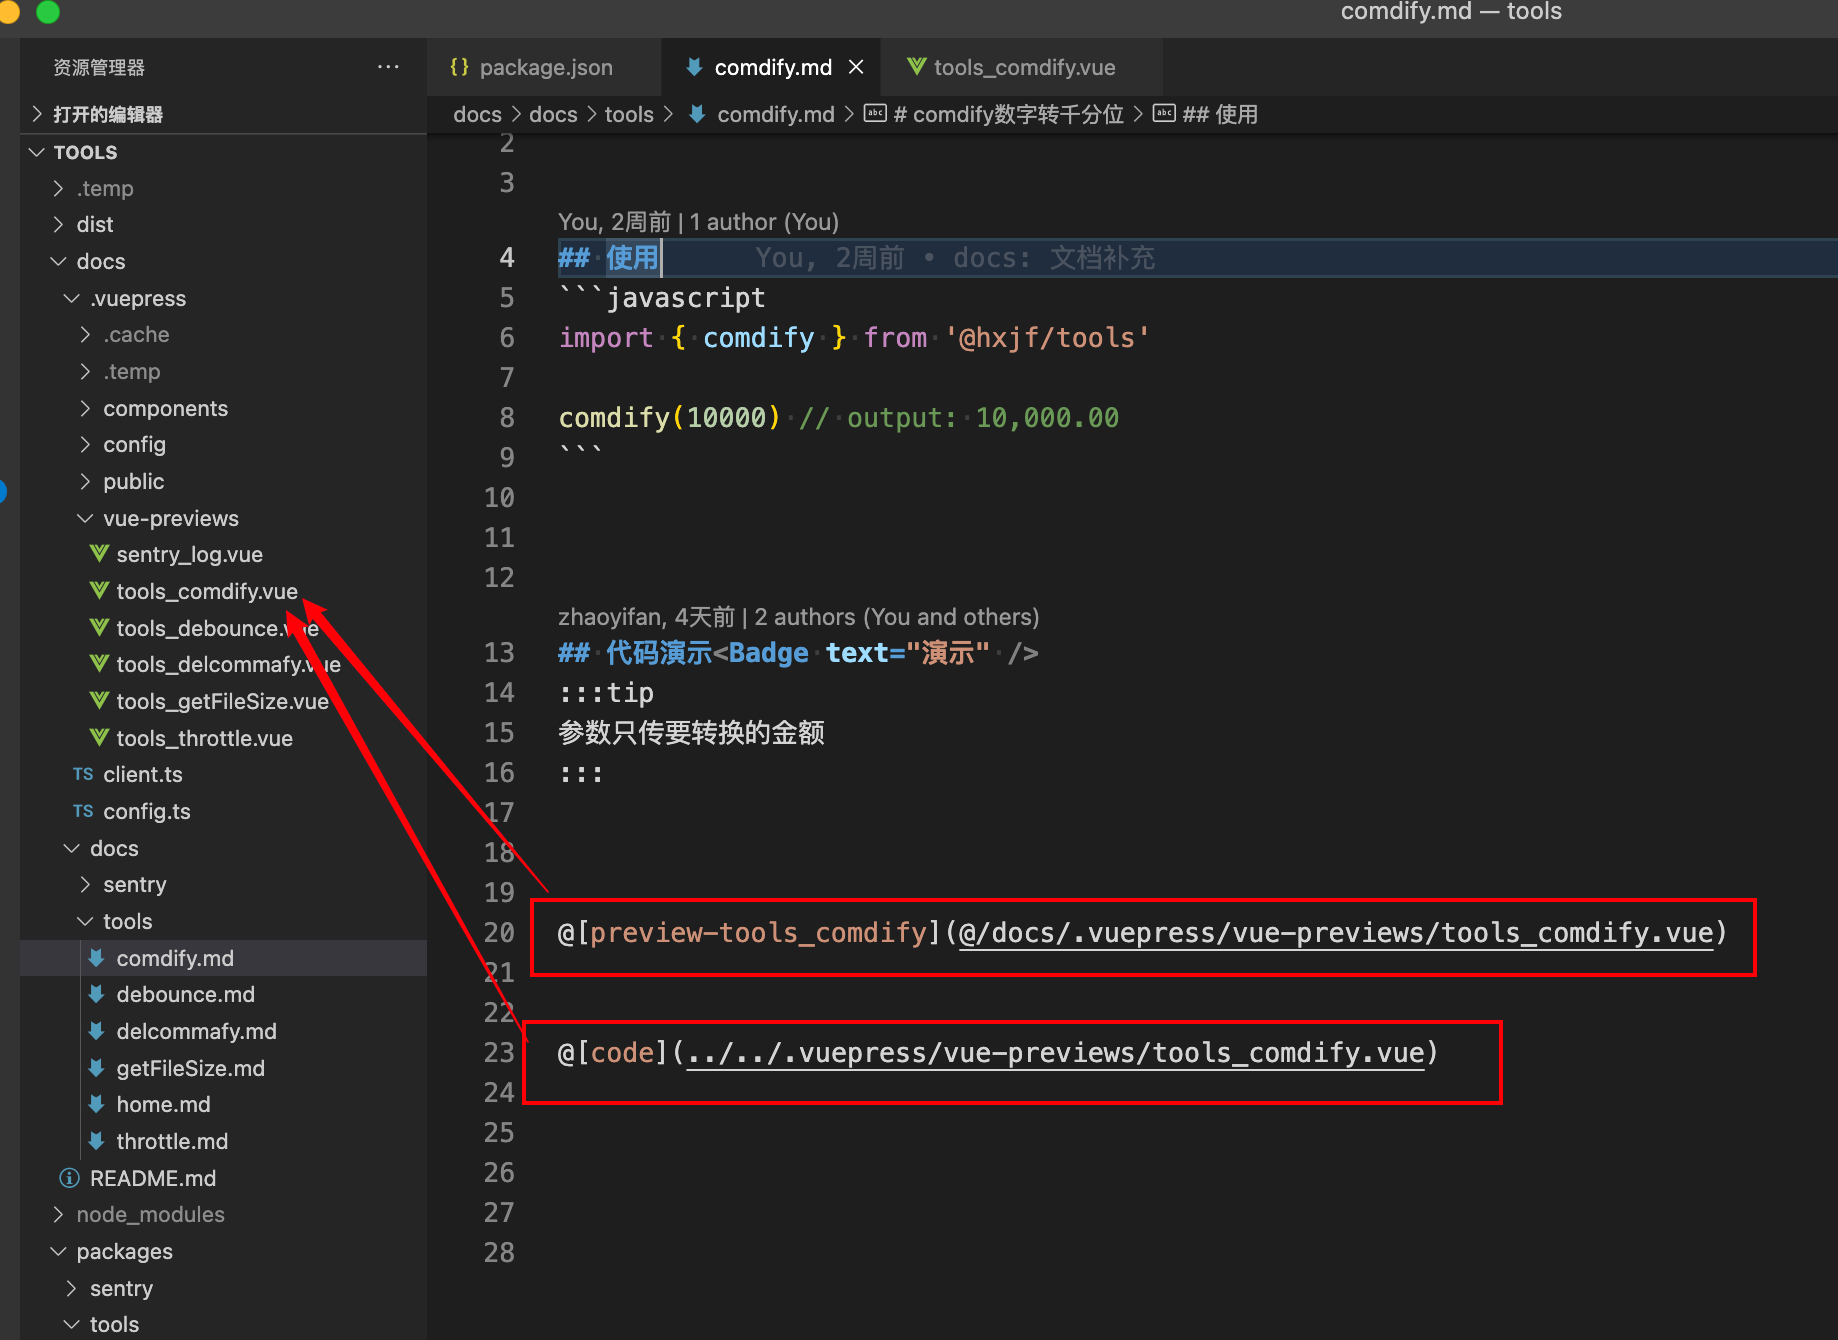Click the explorer more actions ellipsis icon

(388, 67)
